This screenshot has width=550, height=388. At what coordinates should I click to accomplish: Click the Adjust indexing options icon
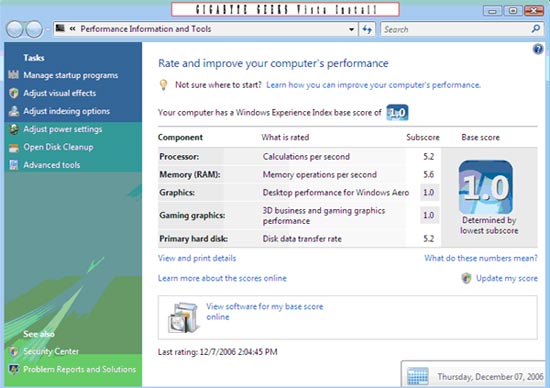(13, 111)
